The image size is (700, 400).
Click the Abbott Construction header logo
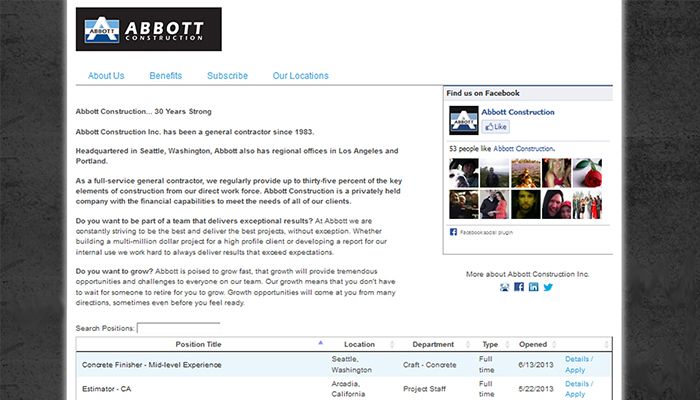[x=149, y=29]
